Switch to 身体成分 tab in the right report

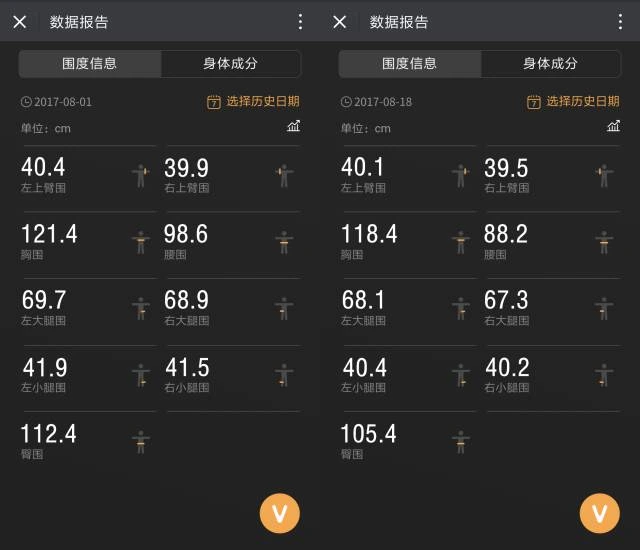click(x=550, y=63)
